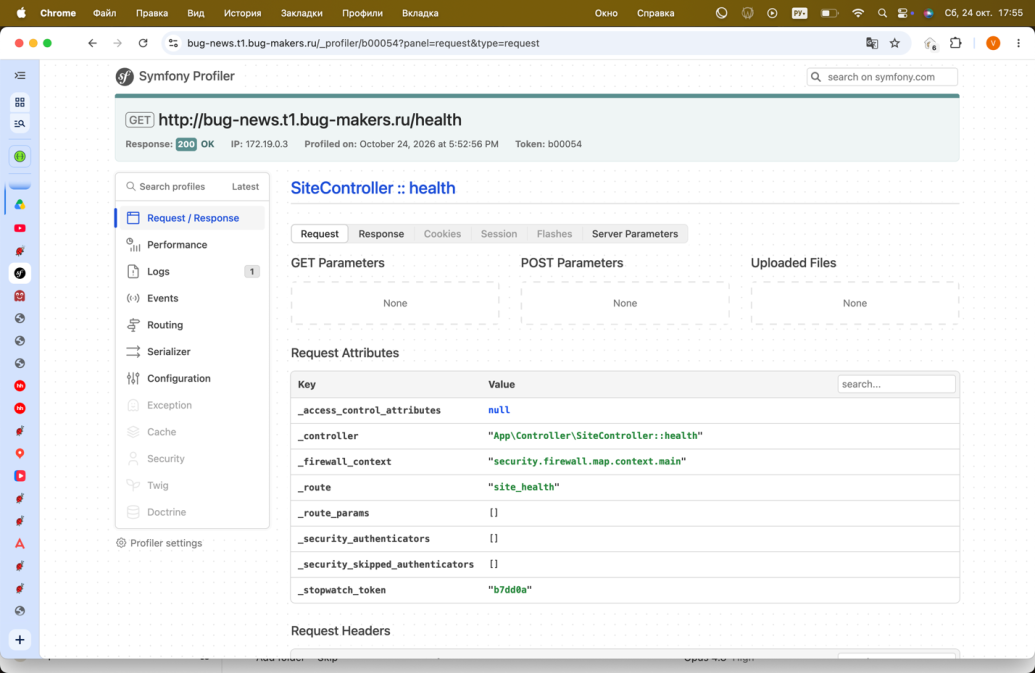Click the magnifier in Search profiles
The width and height of the screenshot is (1035, 673).
131,187
